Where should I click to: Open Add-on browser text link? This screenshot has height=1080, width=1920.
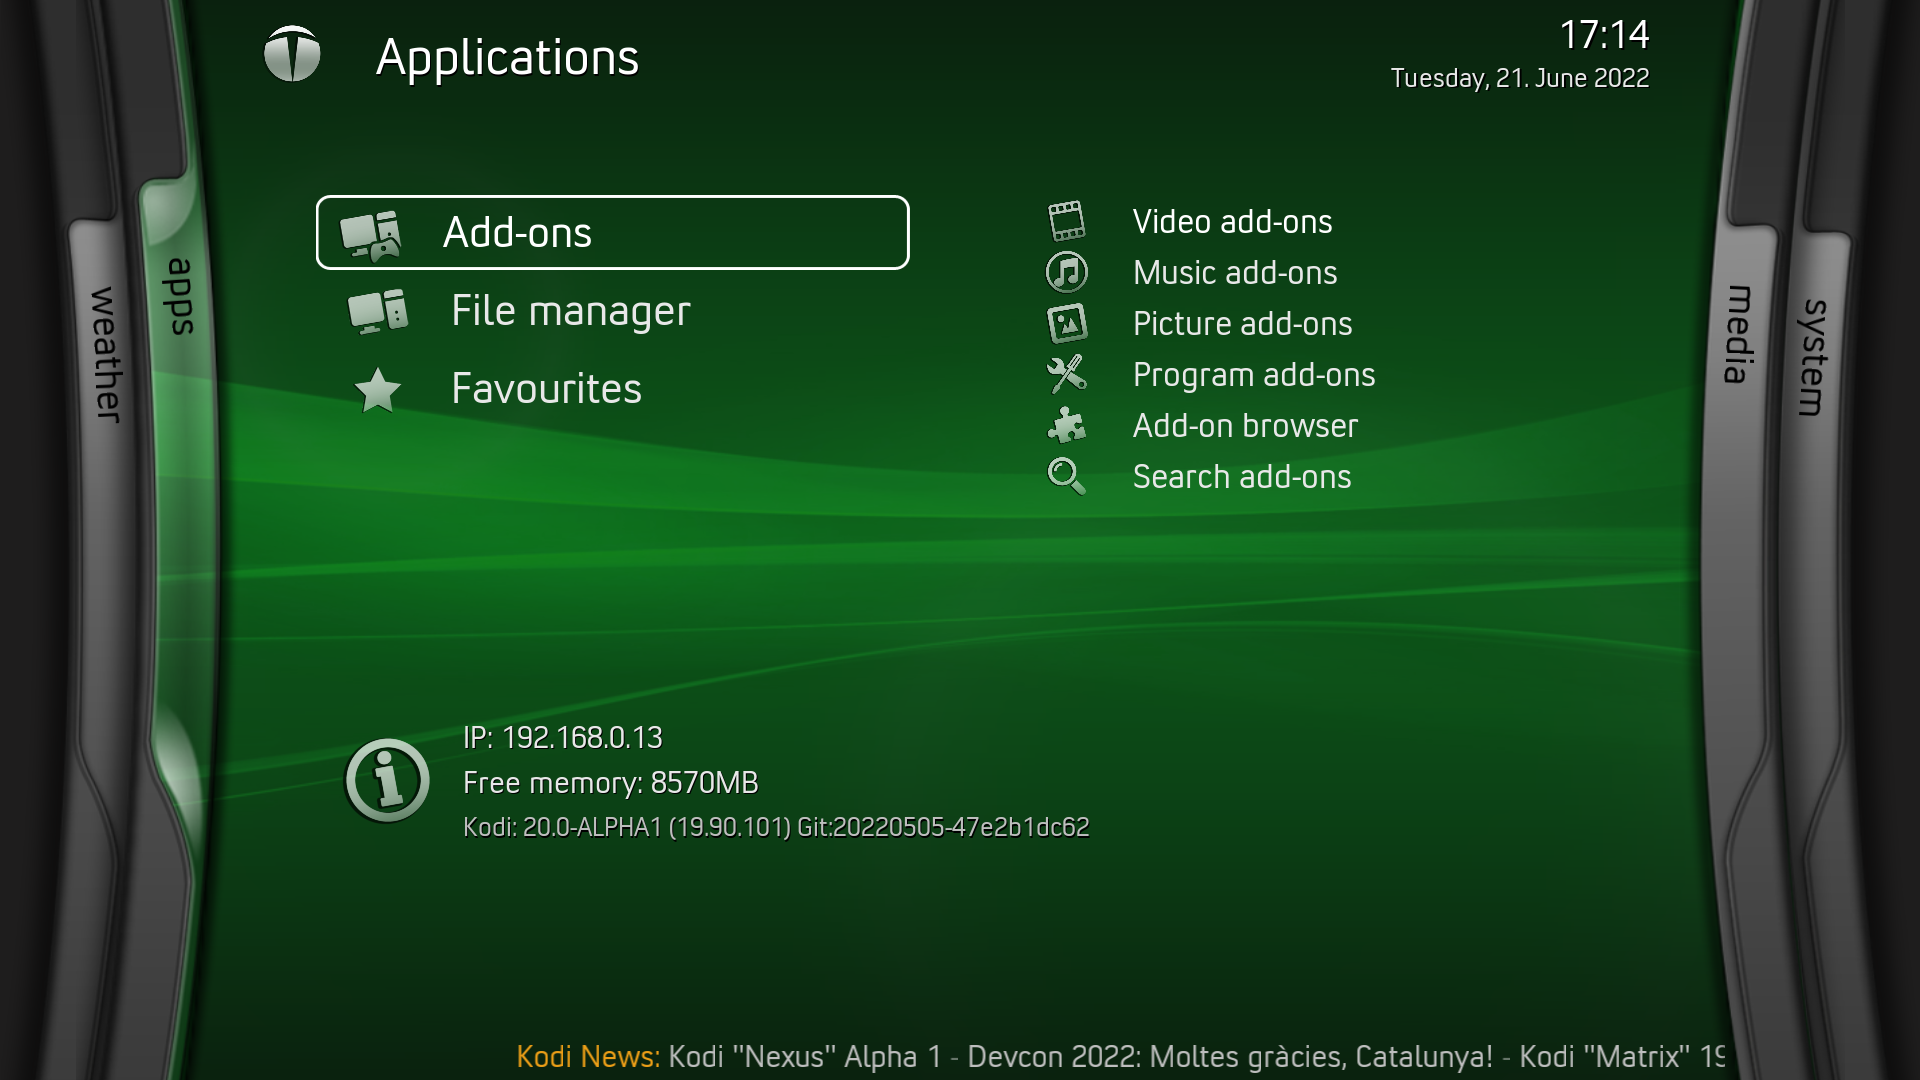coord(1245,425)
